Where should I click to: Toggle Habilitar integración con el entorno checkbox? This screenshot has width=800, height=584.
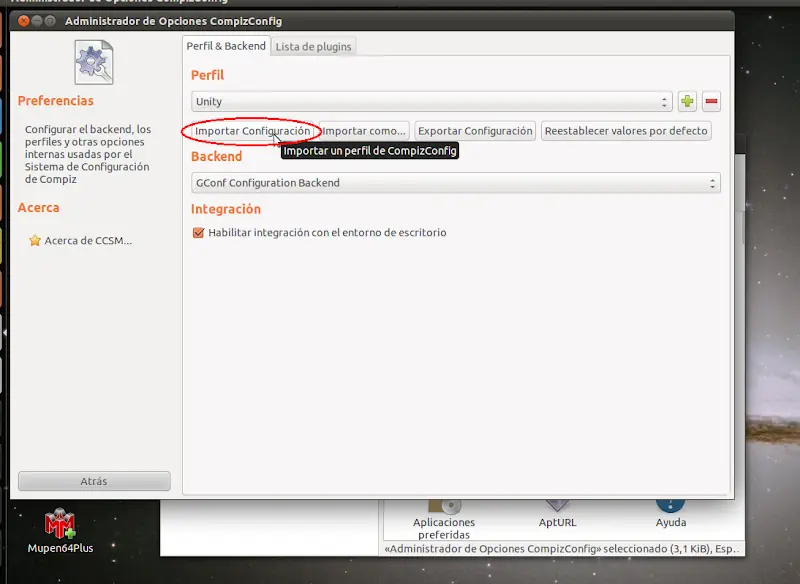click(198, 233)
